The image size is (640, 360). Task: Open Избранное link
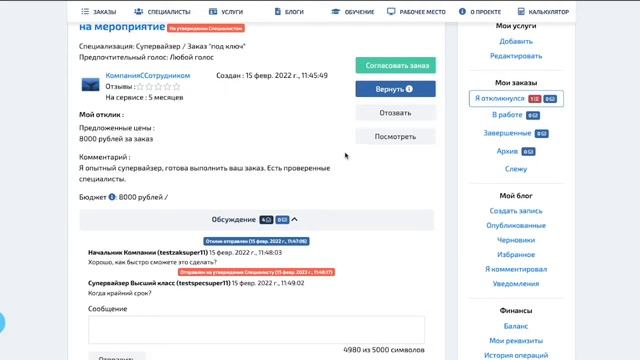tap(516, 255)
